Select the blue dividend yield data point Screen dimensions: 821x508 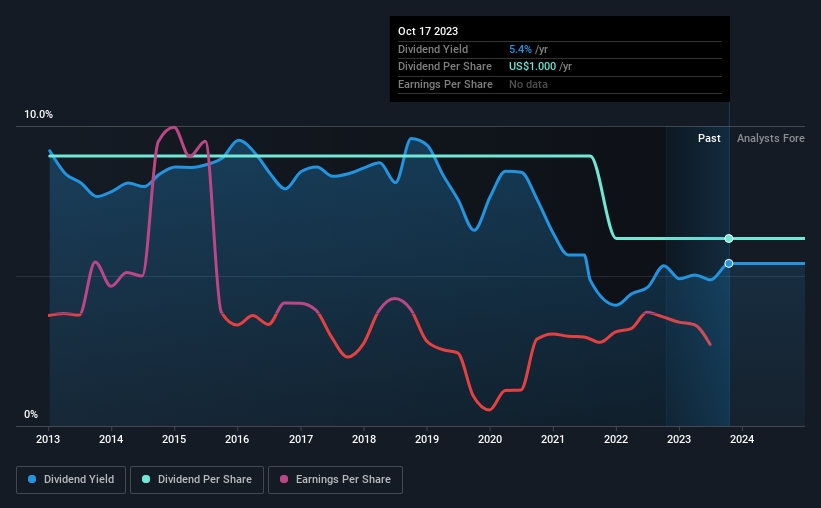tap(729, 263)
